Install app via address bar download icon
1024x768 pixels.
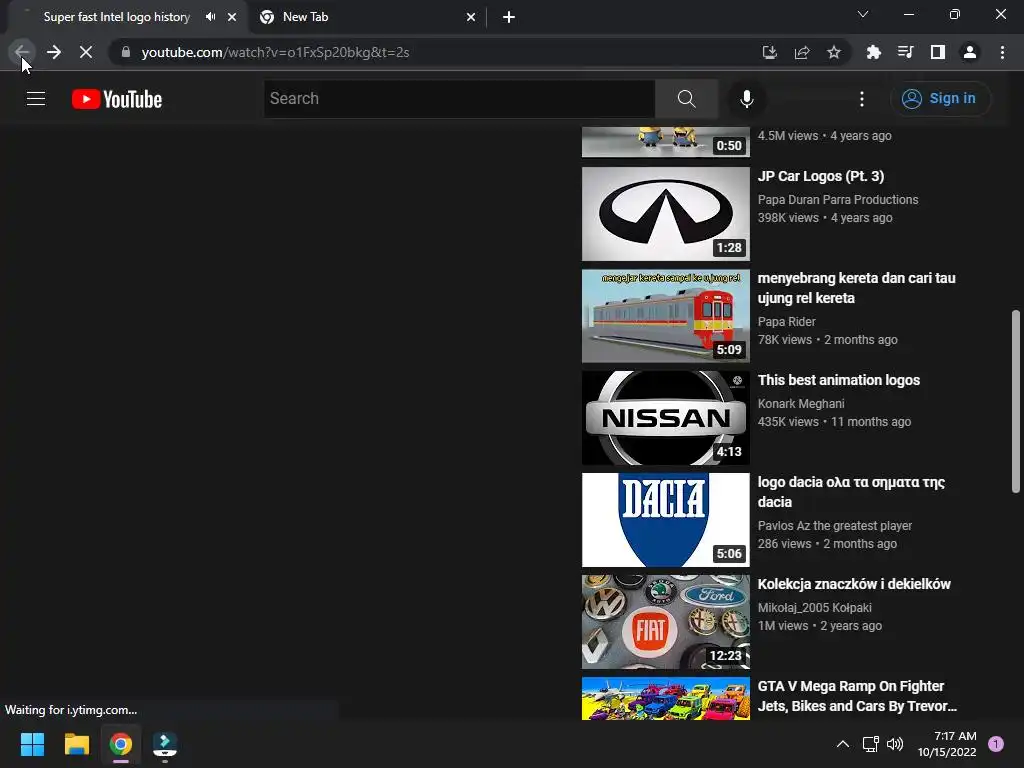770,52
